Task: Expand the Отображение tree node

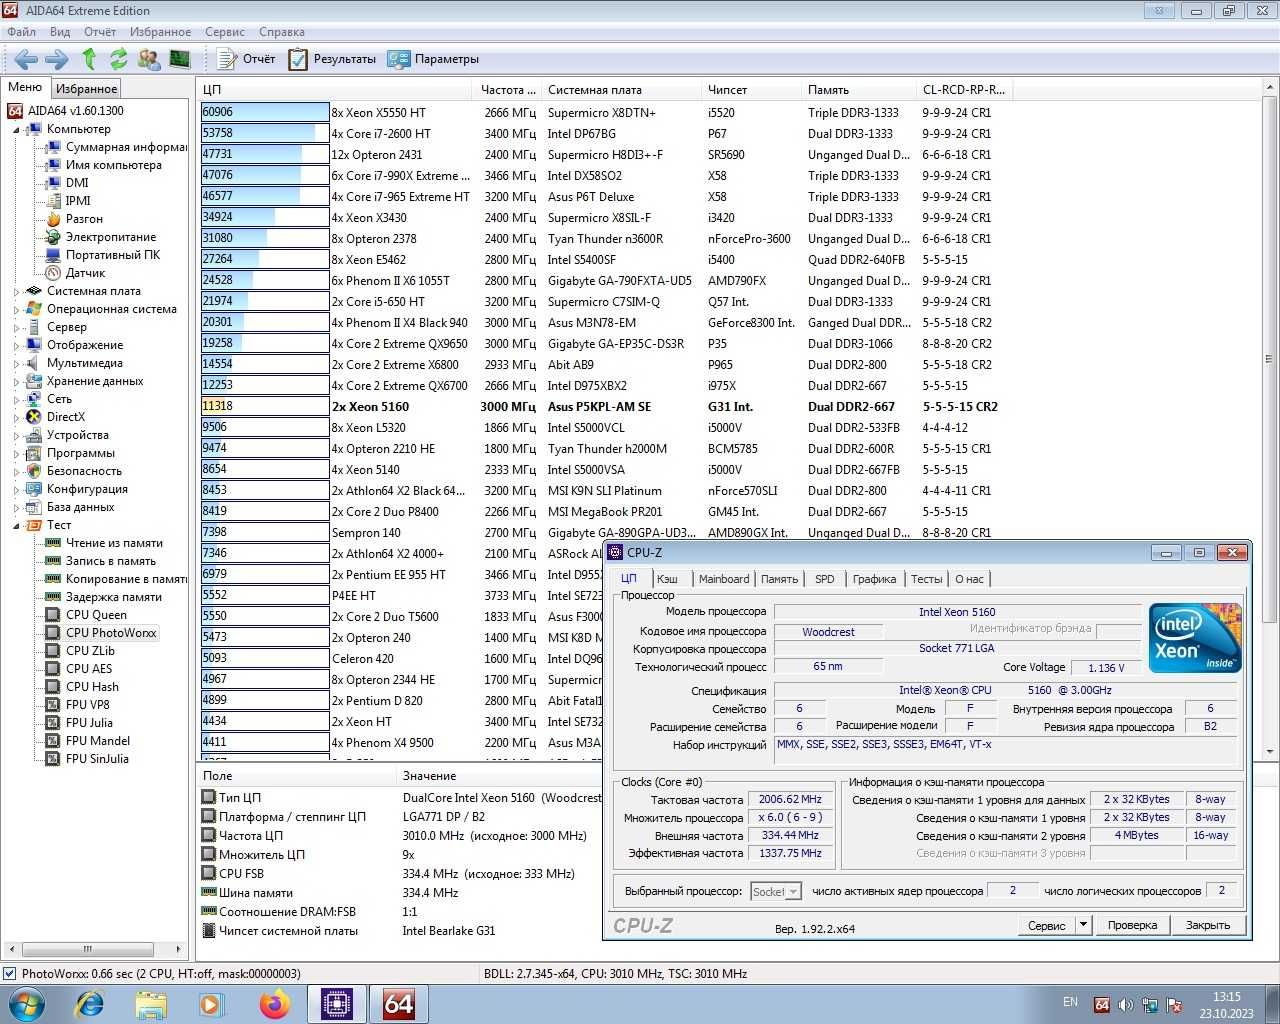Action: [16, 346]
